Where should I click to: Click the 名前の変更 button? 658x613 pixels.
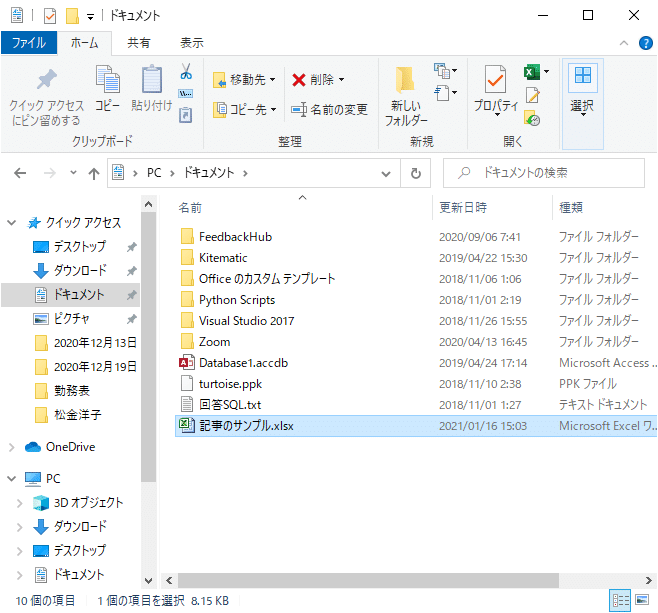point(329,110)
